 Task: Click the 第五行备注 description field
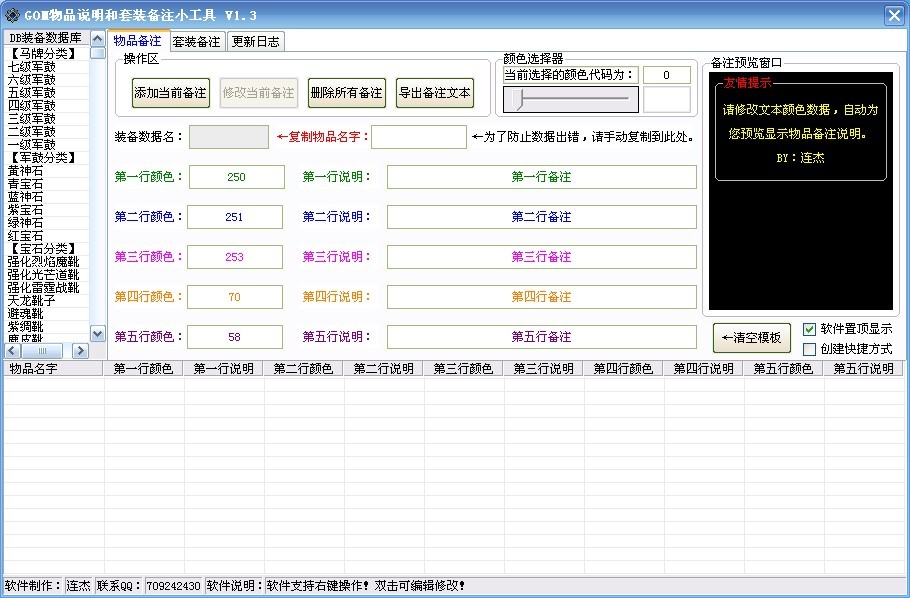point(541,337)
